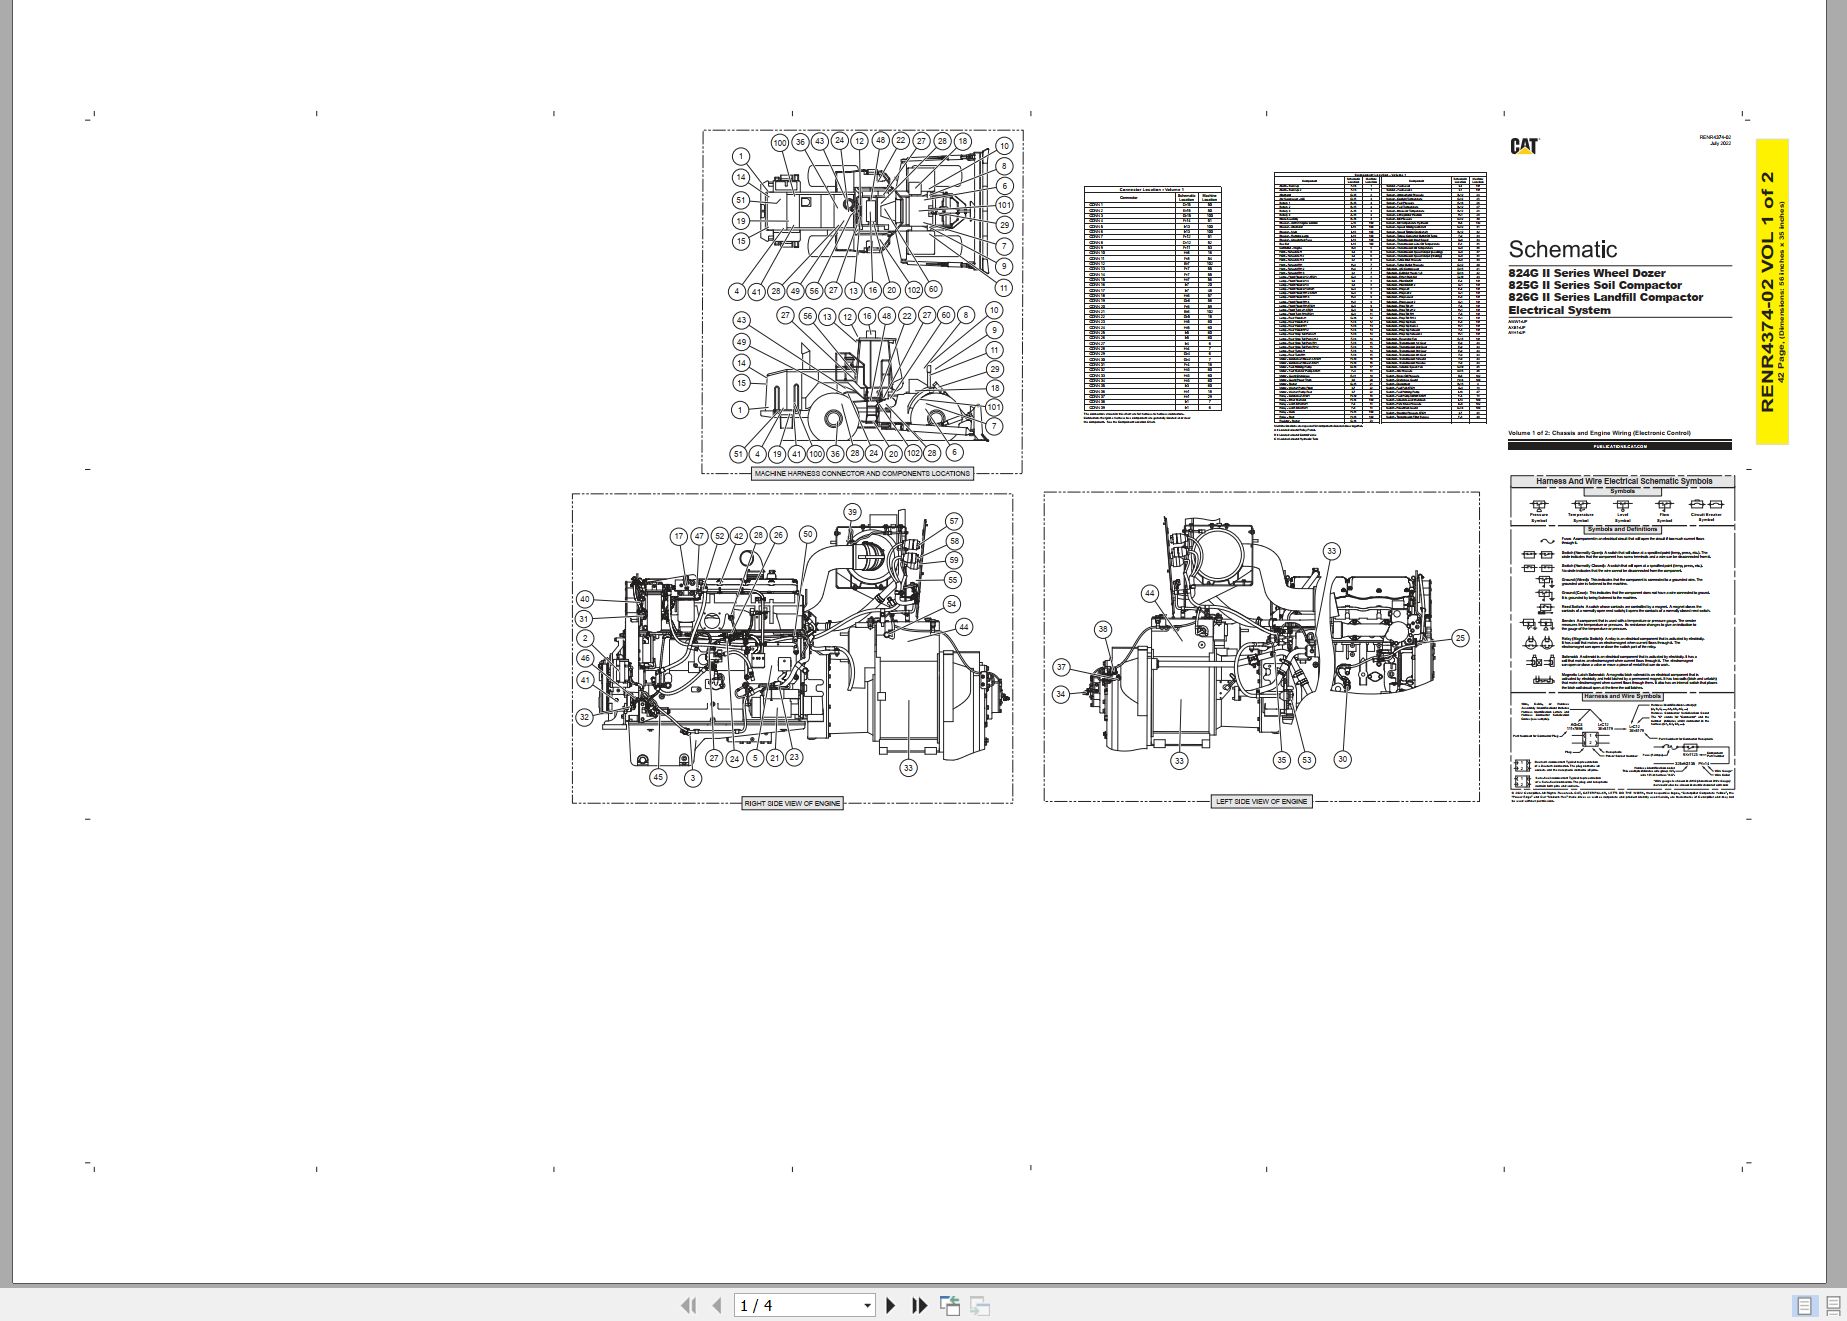The width and height of the screenshot is (1847, 1321).
Task: Click the greyed-out next view icon
Action: pyautogui.click(x=980, y=1305)
